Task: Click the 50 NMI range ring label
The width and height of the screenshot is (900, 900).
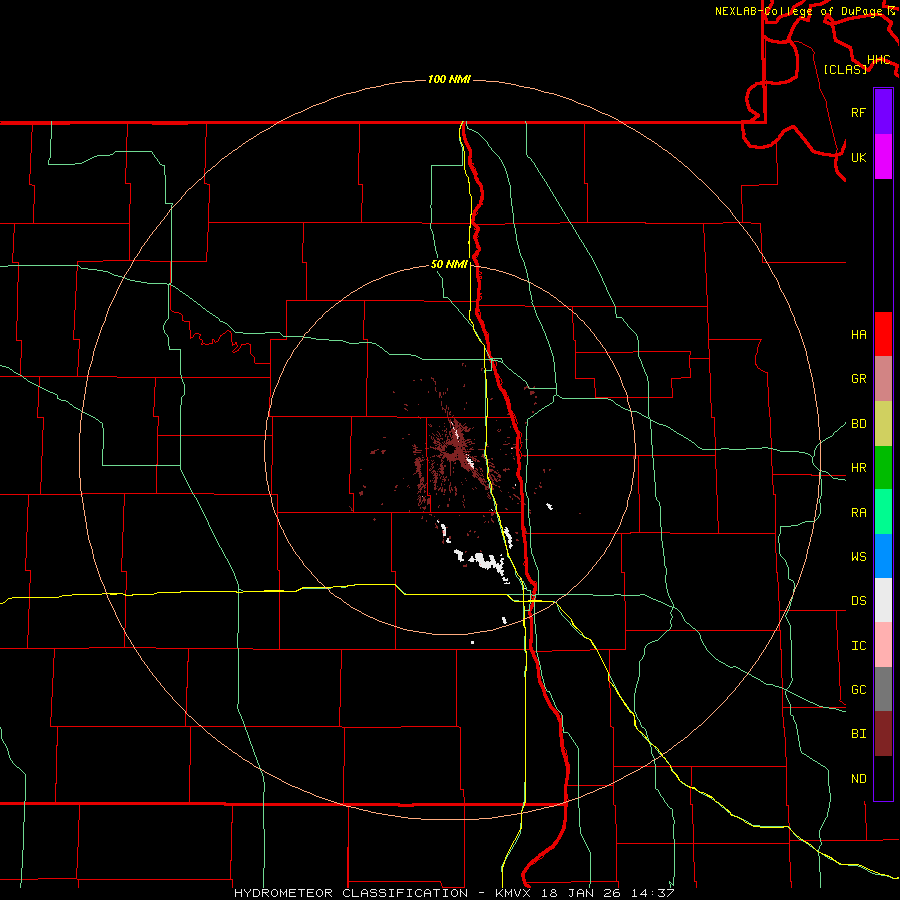Action: coord(449,264)
